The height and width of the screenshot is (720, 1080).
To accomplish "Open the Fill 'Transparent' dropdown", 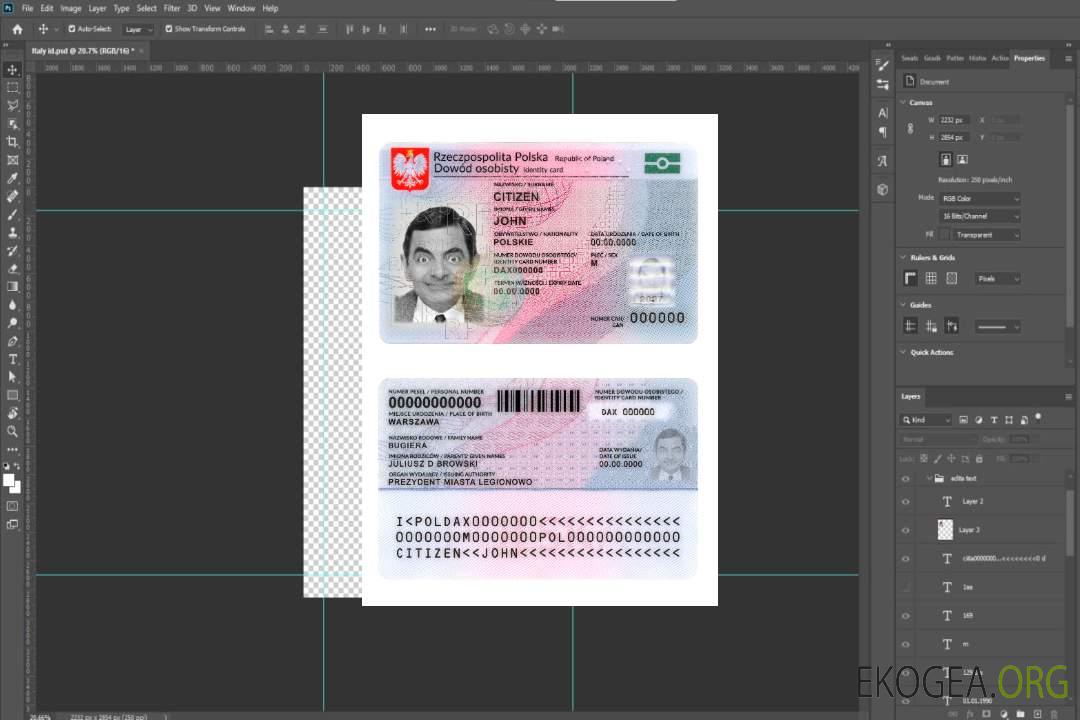I will coord(986,235).
